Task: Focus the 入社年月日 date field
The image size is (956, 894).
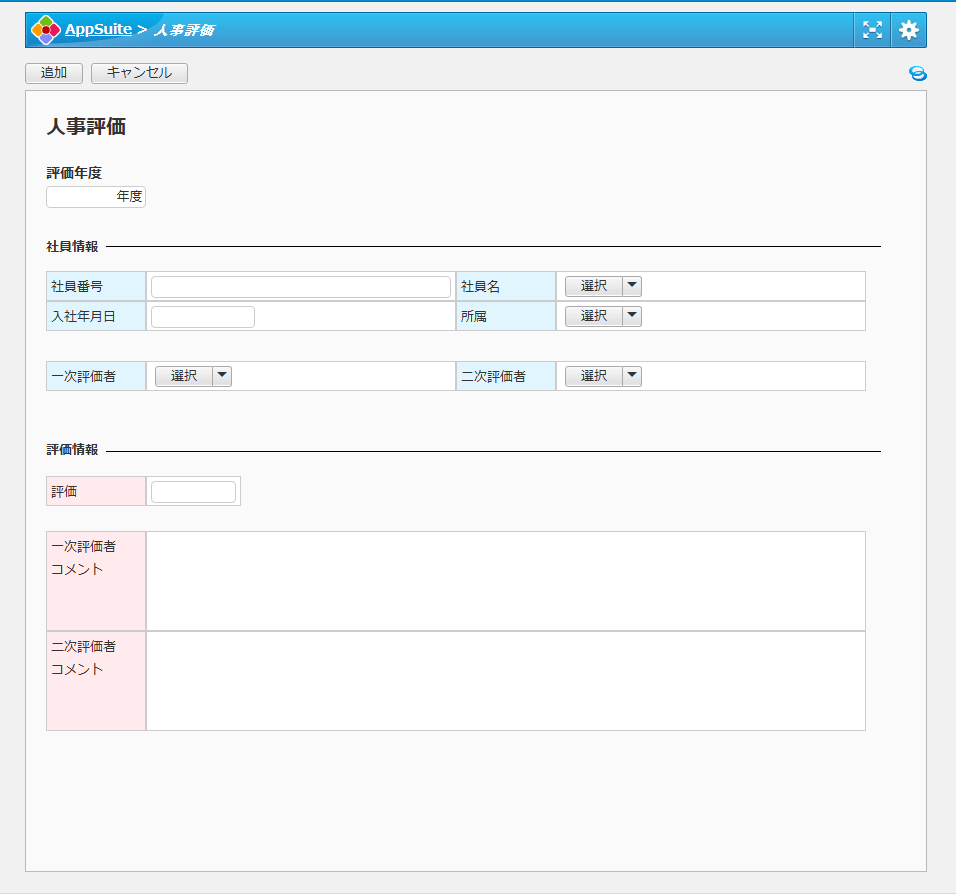Action: click(203, 317)
